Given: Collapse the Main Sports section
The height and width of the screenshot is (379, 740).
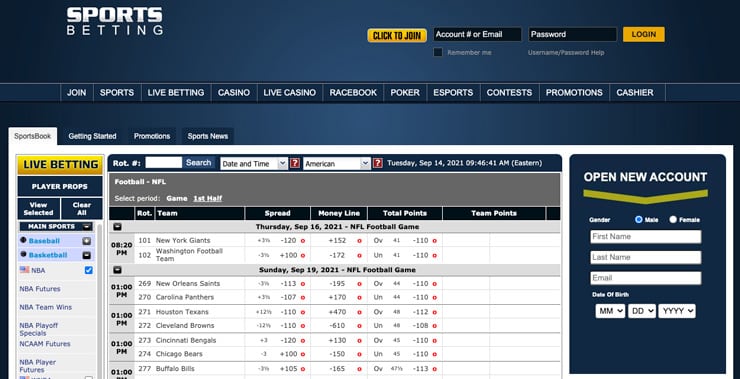Looking at the screenshot, I should (x=86, y=227).
